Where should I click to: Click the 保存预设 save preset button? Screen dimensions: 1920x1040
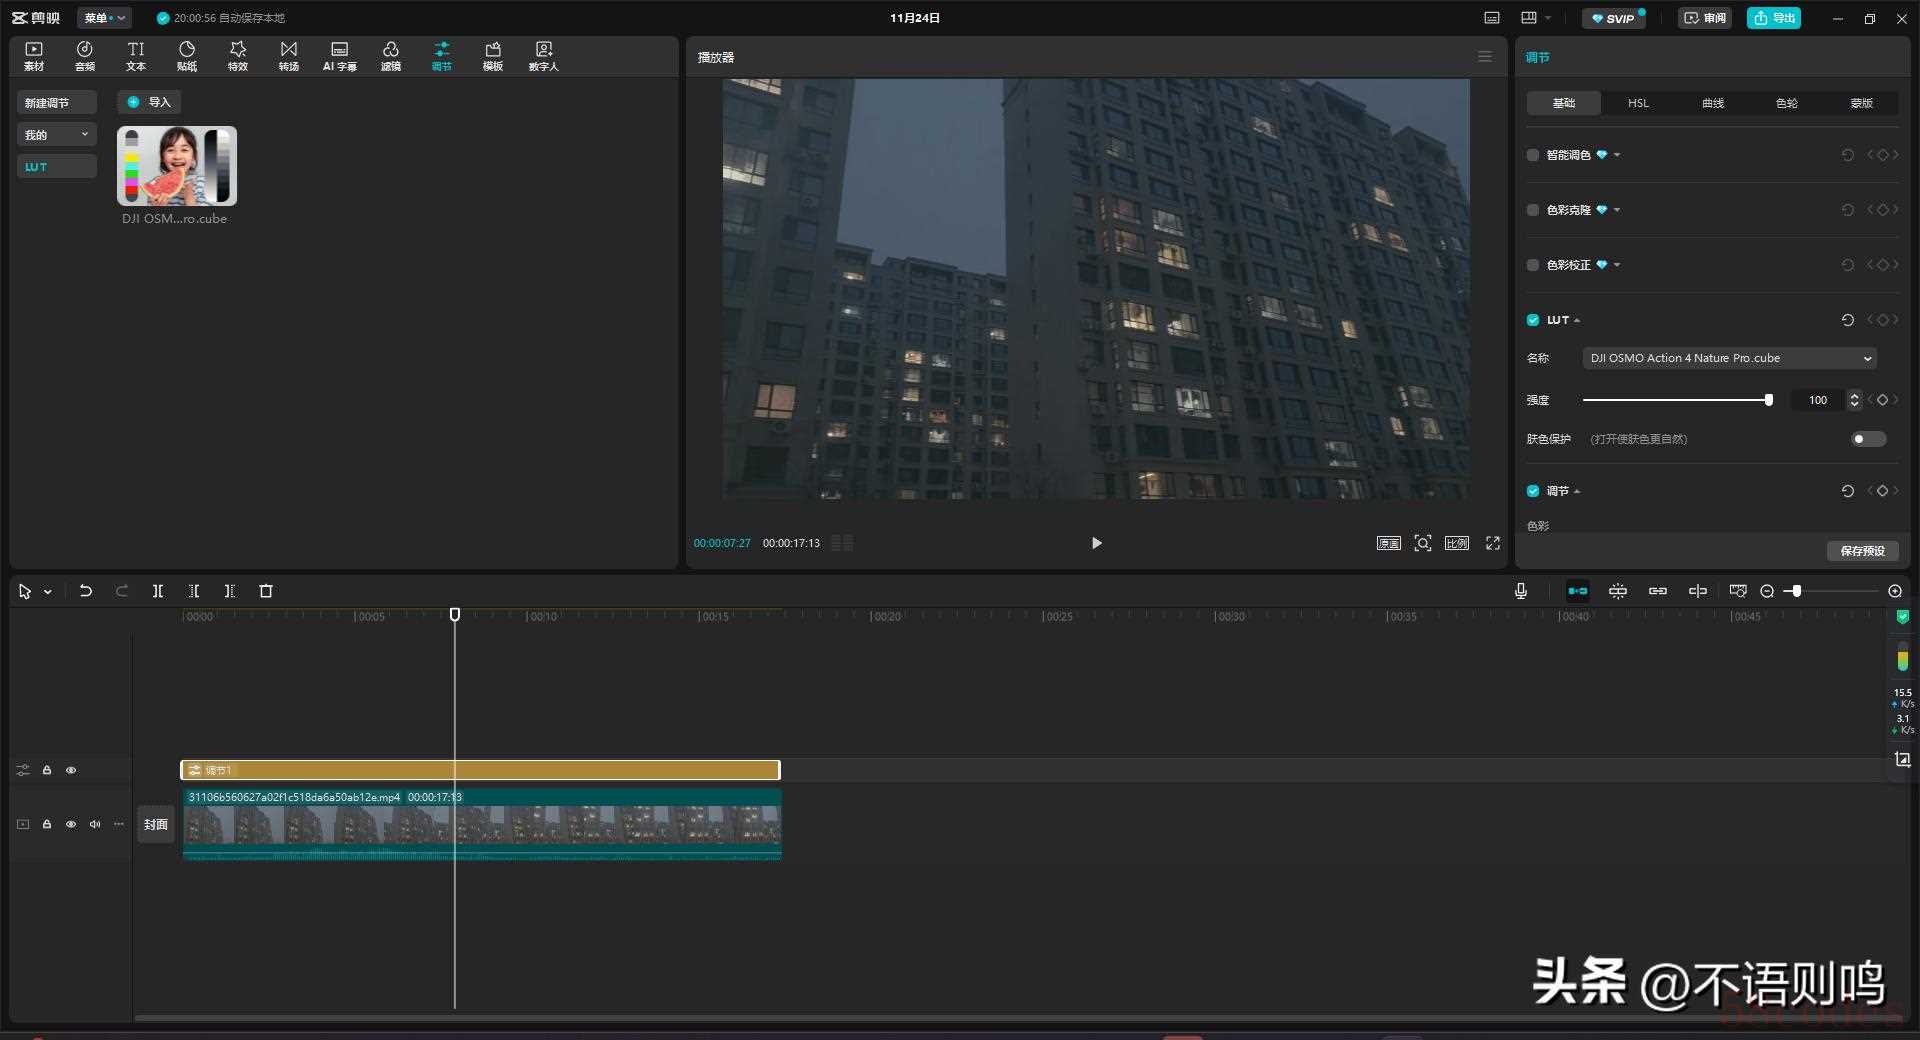(x=1862, y=551)
